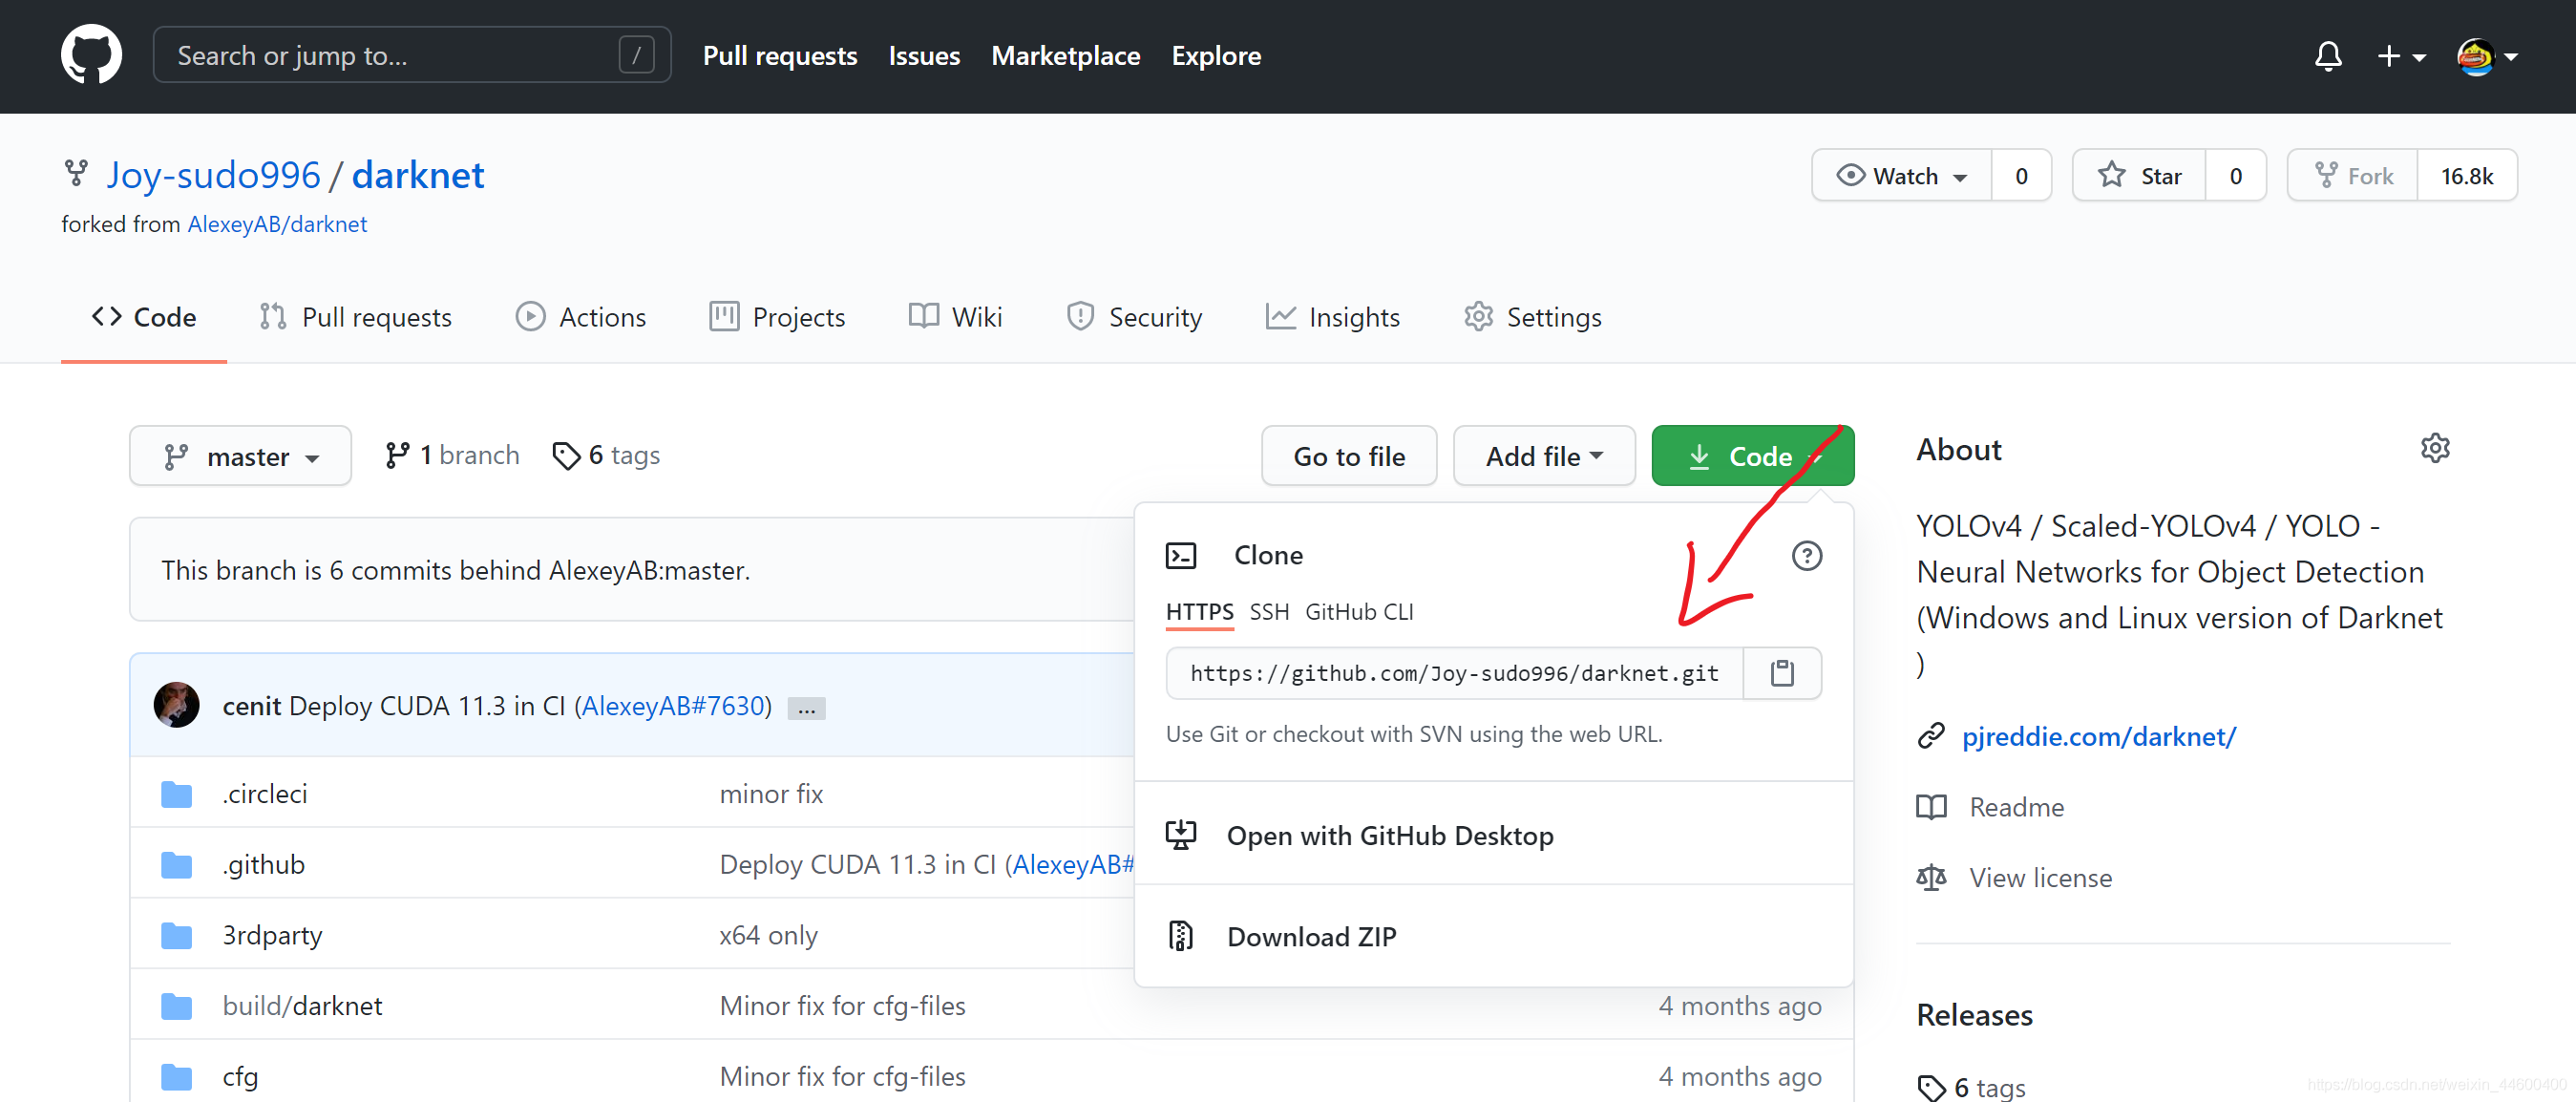Open cenit commit author avatar
Image resolution: width=2576 pixels, height=1102 pixels.
point(176,705)
